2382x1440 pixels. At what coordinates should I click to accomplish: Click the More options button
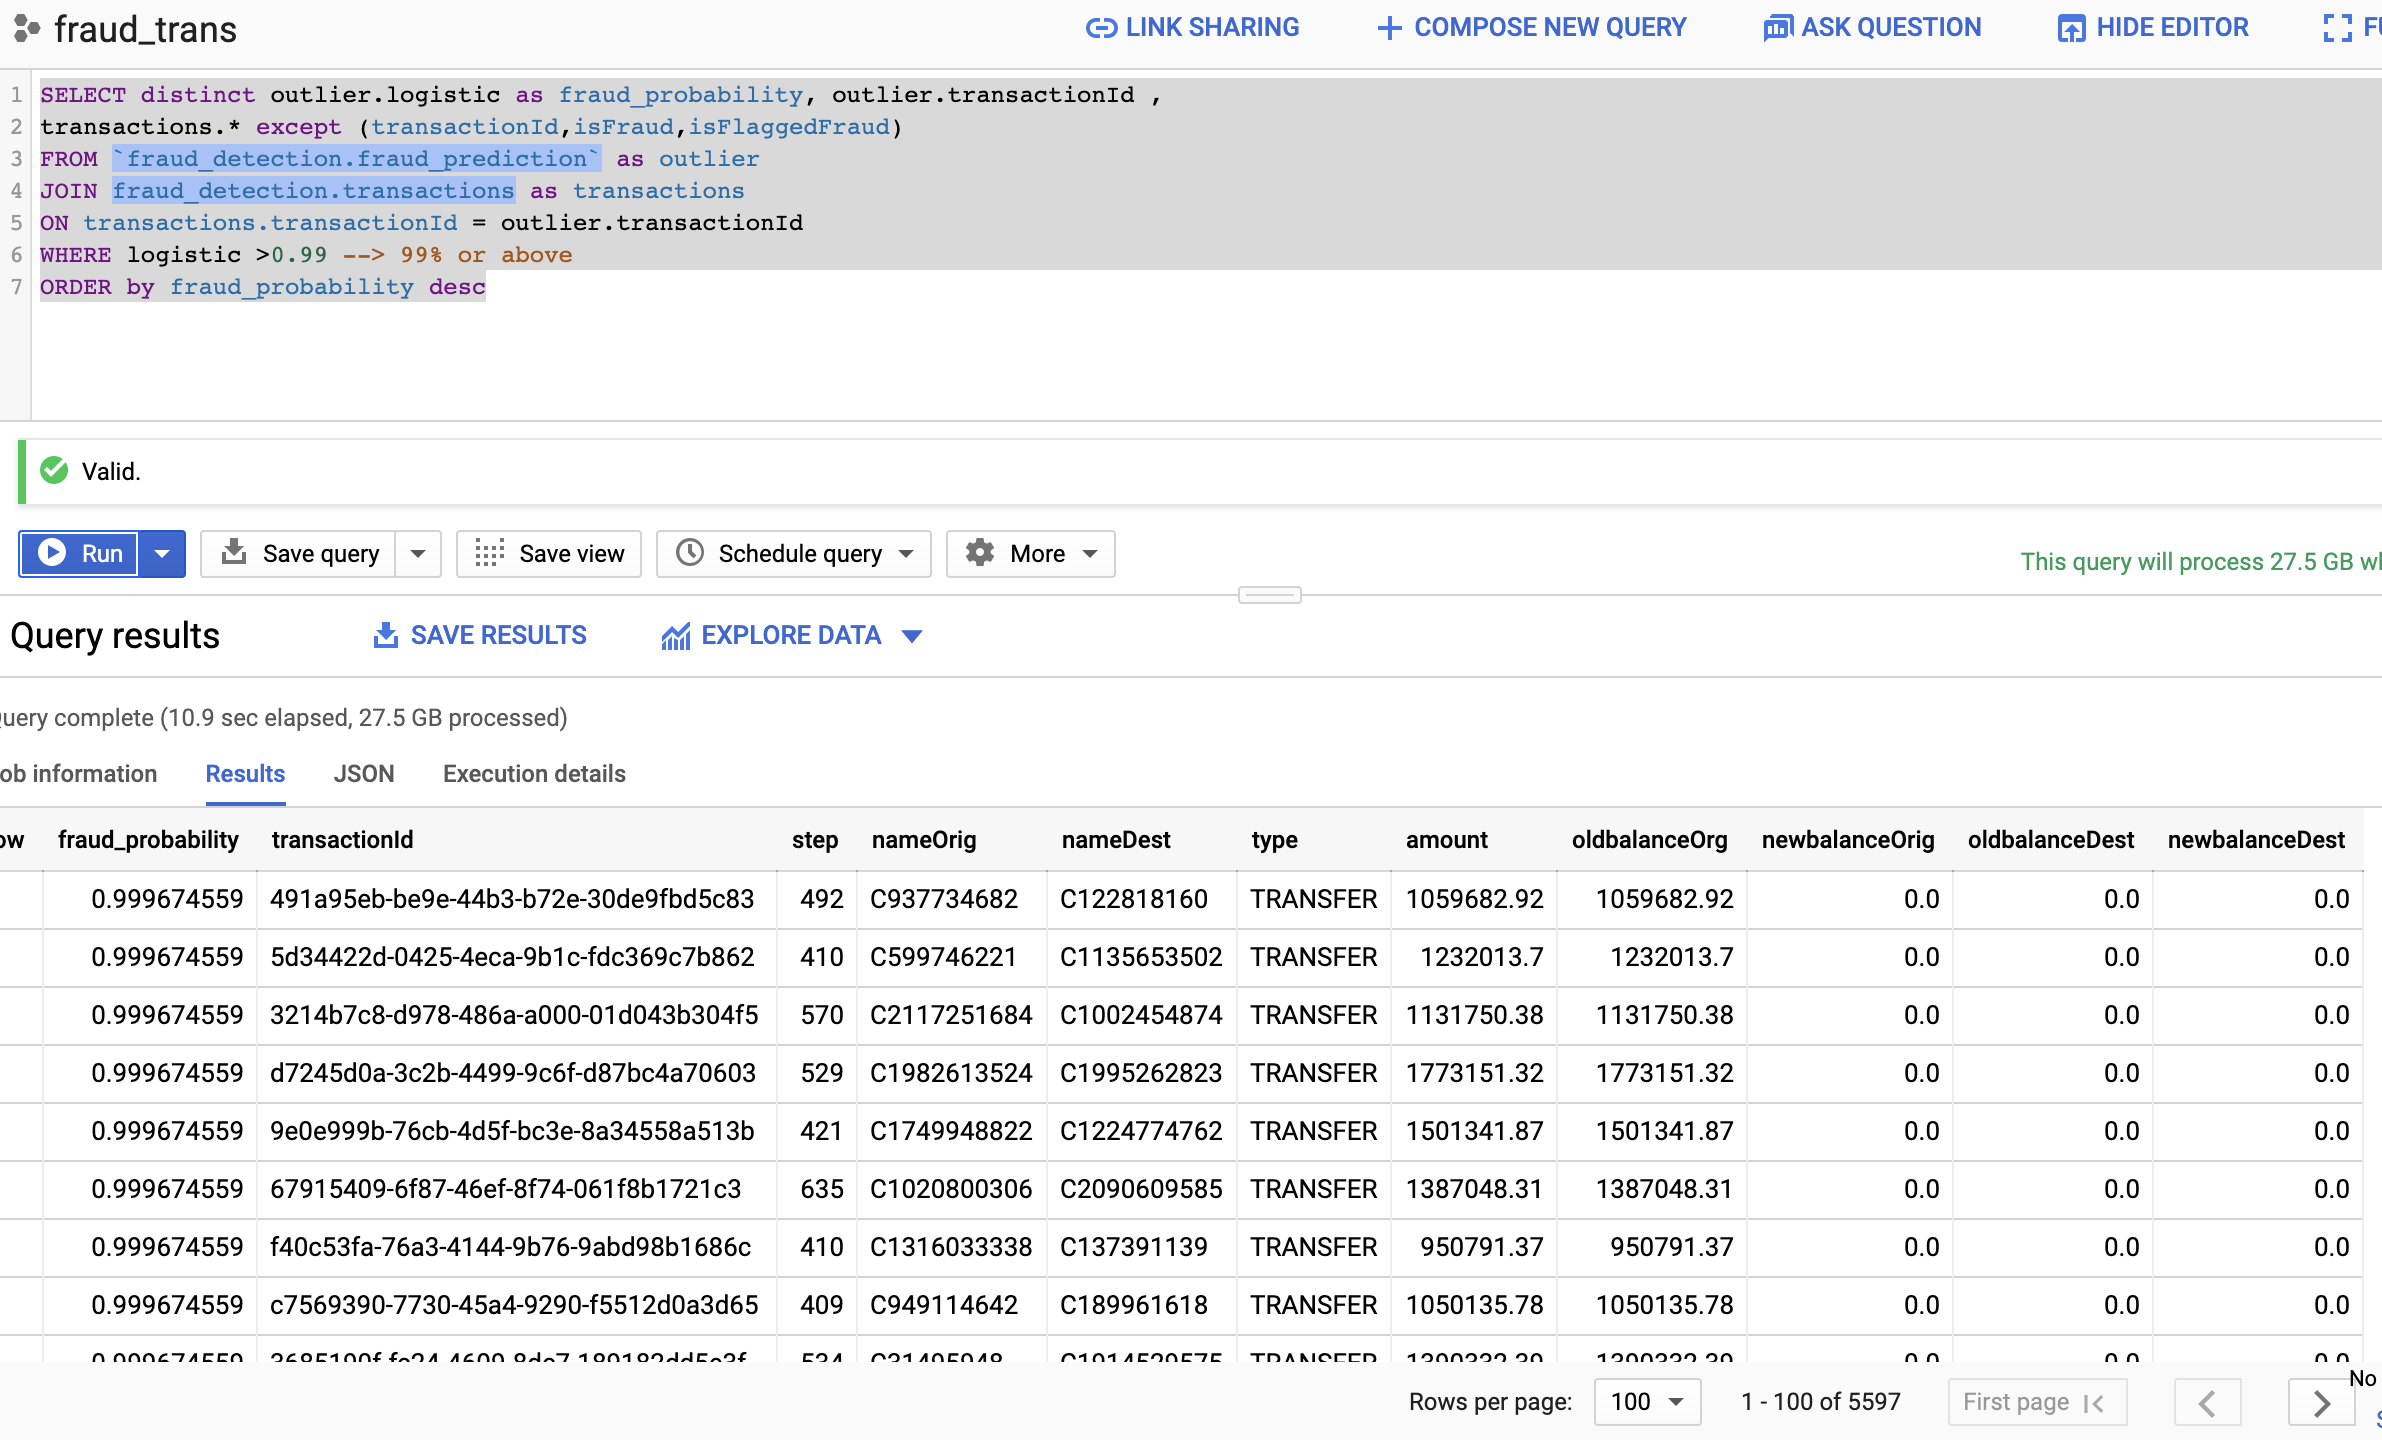1031,553
